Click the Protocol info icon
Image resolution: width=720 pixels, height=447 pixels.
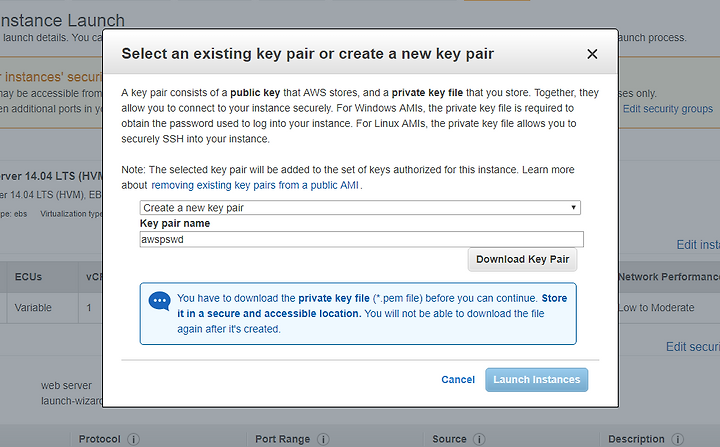[133, 439]
